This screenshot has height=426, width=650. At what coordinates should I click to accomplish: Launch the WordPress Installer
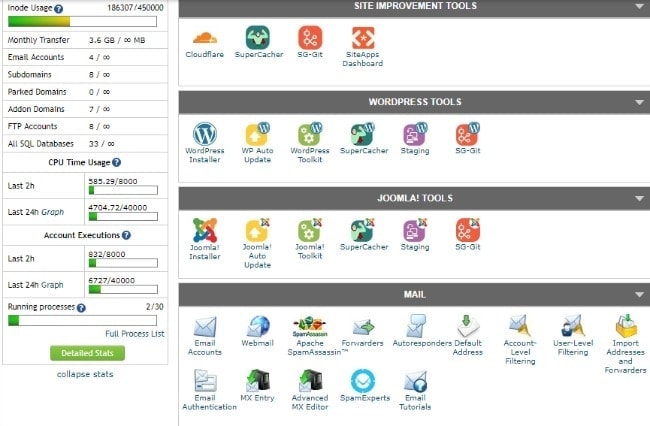(x=205, y=143)
